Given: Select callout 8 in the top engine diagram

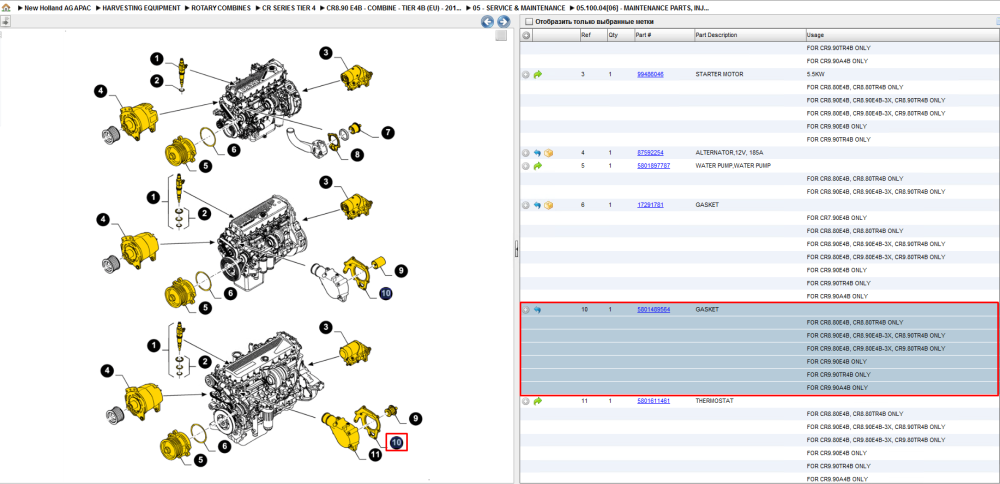Looking at the screenshot, I should [x=358, y=154].
